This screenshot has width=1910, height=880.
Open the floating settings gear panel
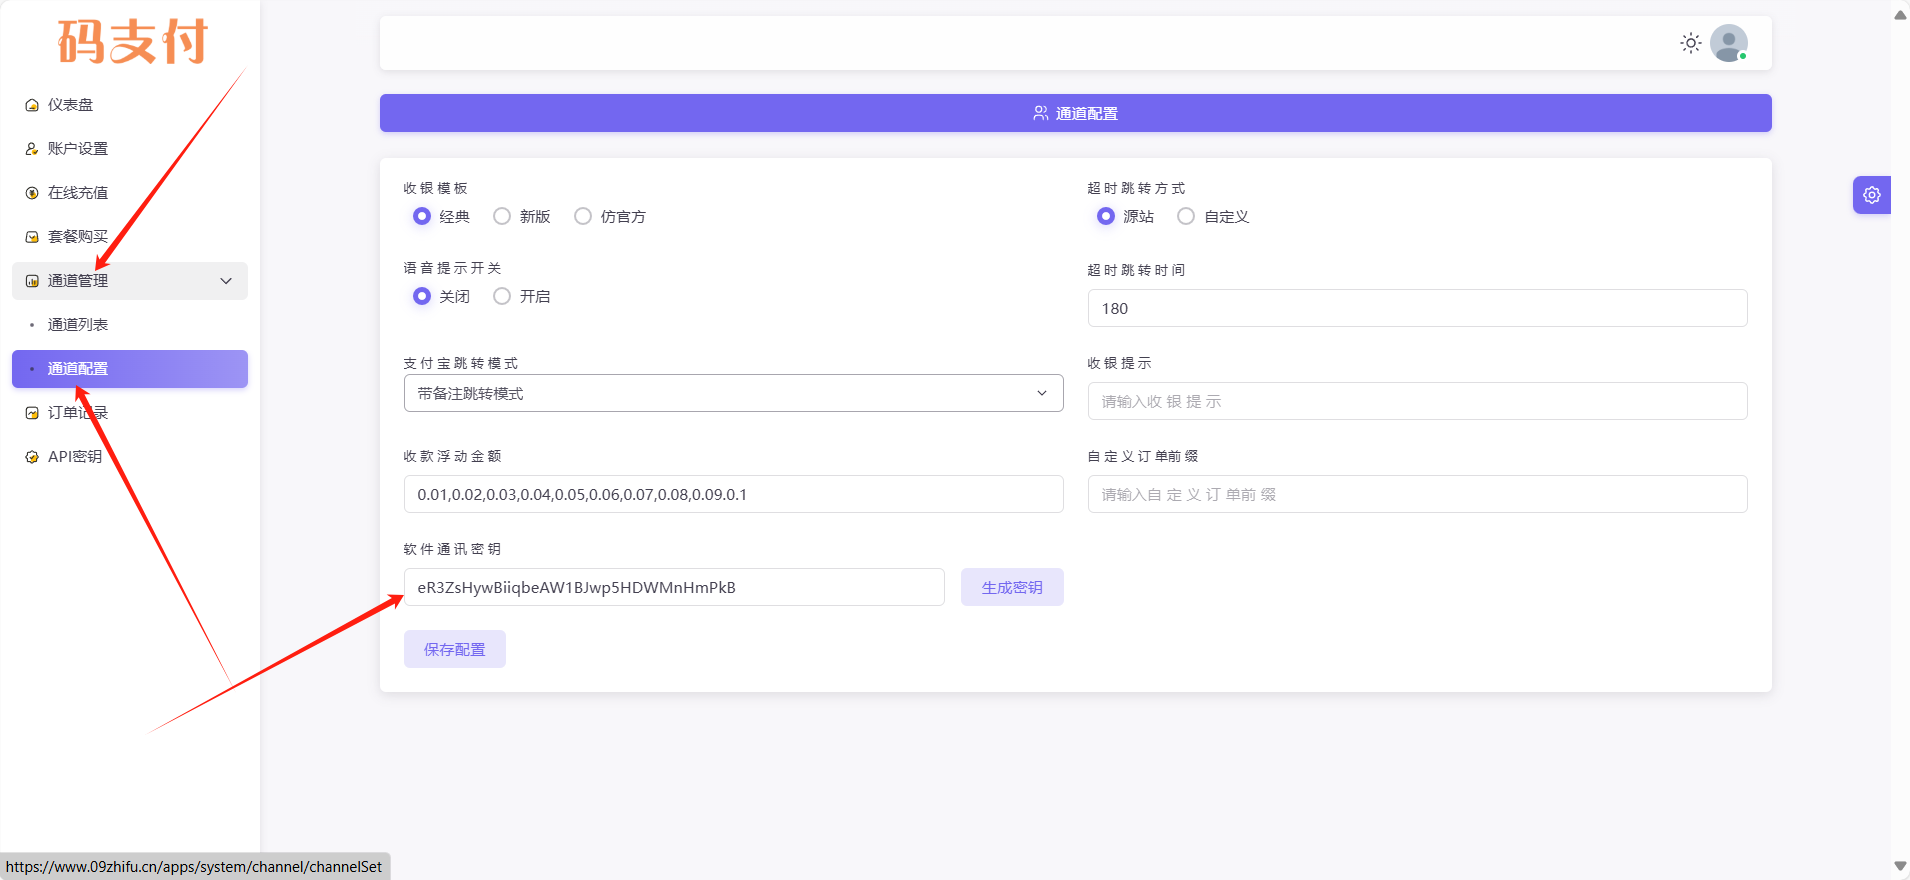[1872, 195]
